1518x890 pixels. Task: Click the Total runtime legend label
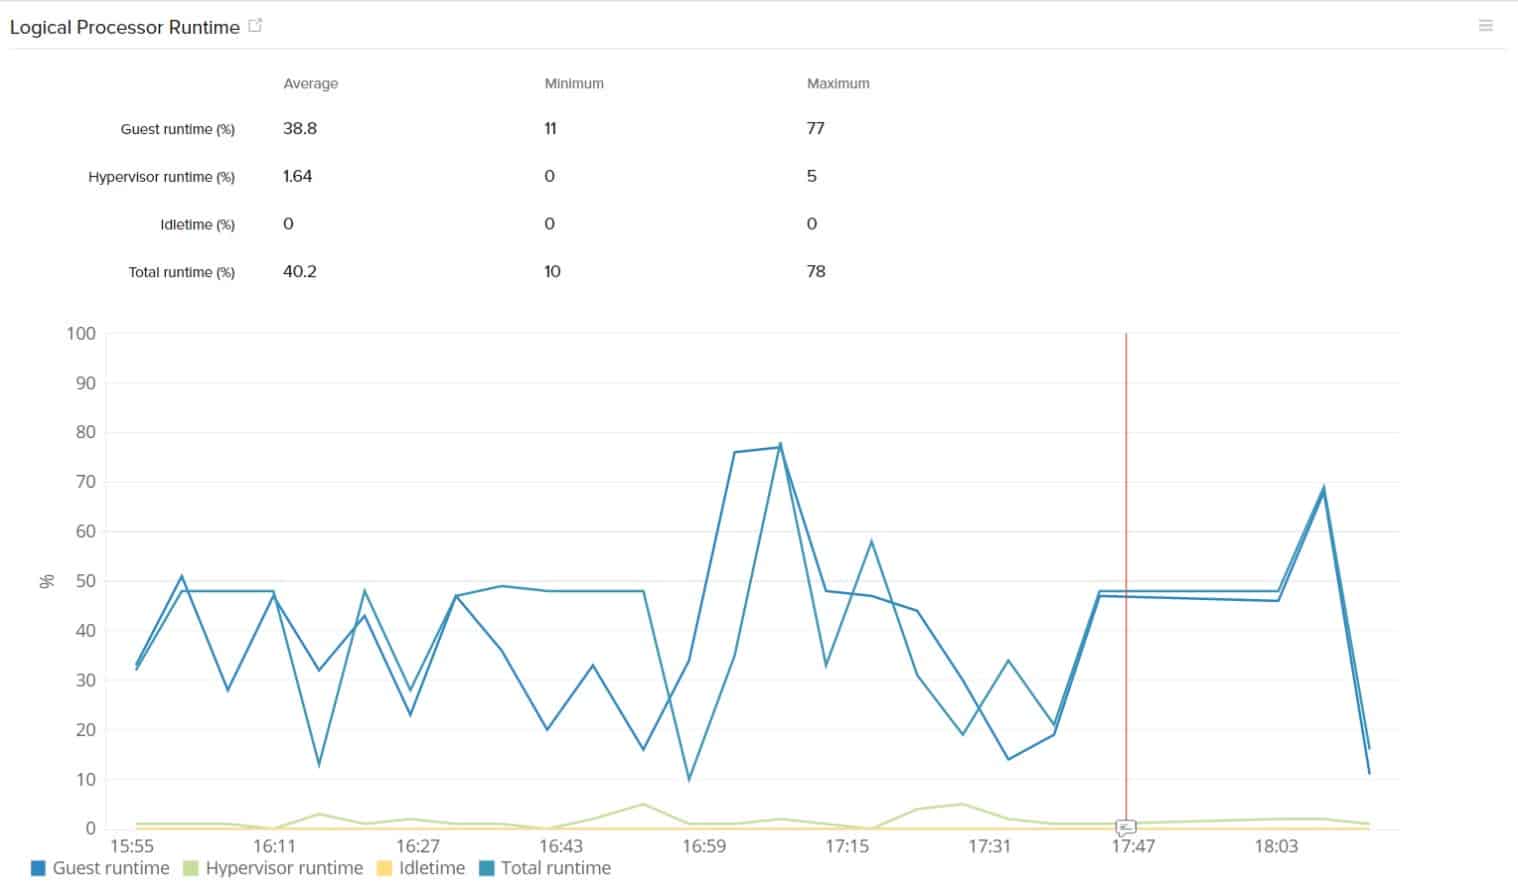pyautogui.click(x=556, y=868)
